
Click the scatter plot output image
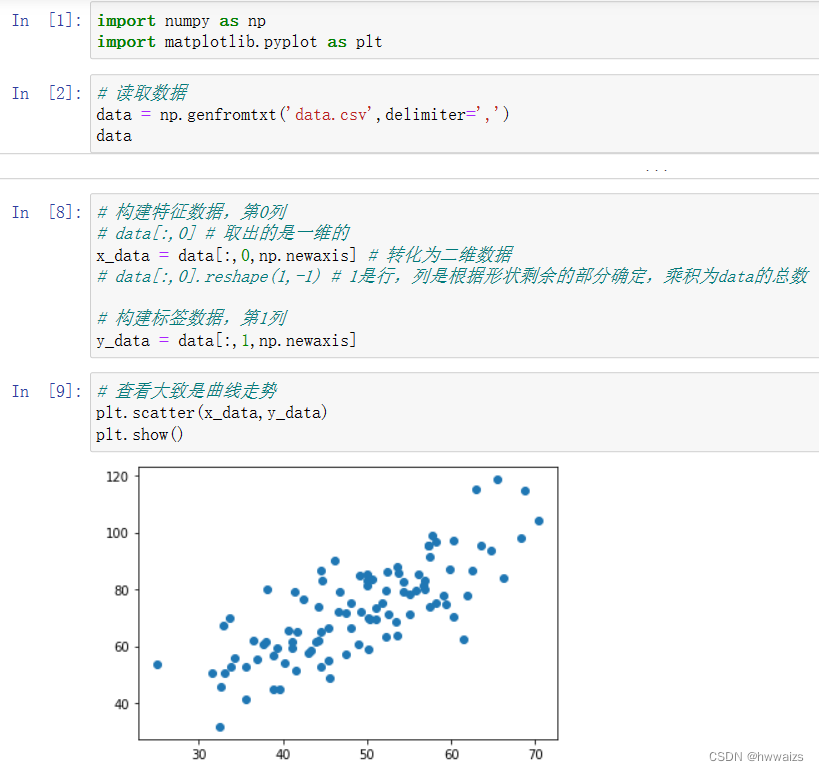click(332, 613)
